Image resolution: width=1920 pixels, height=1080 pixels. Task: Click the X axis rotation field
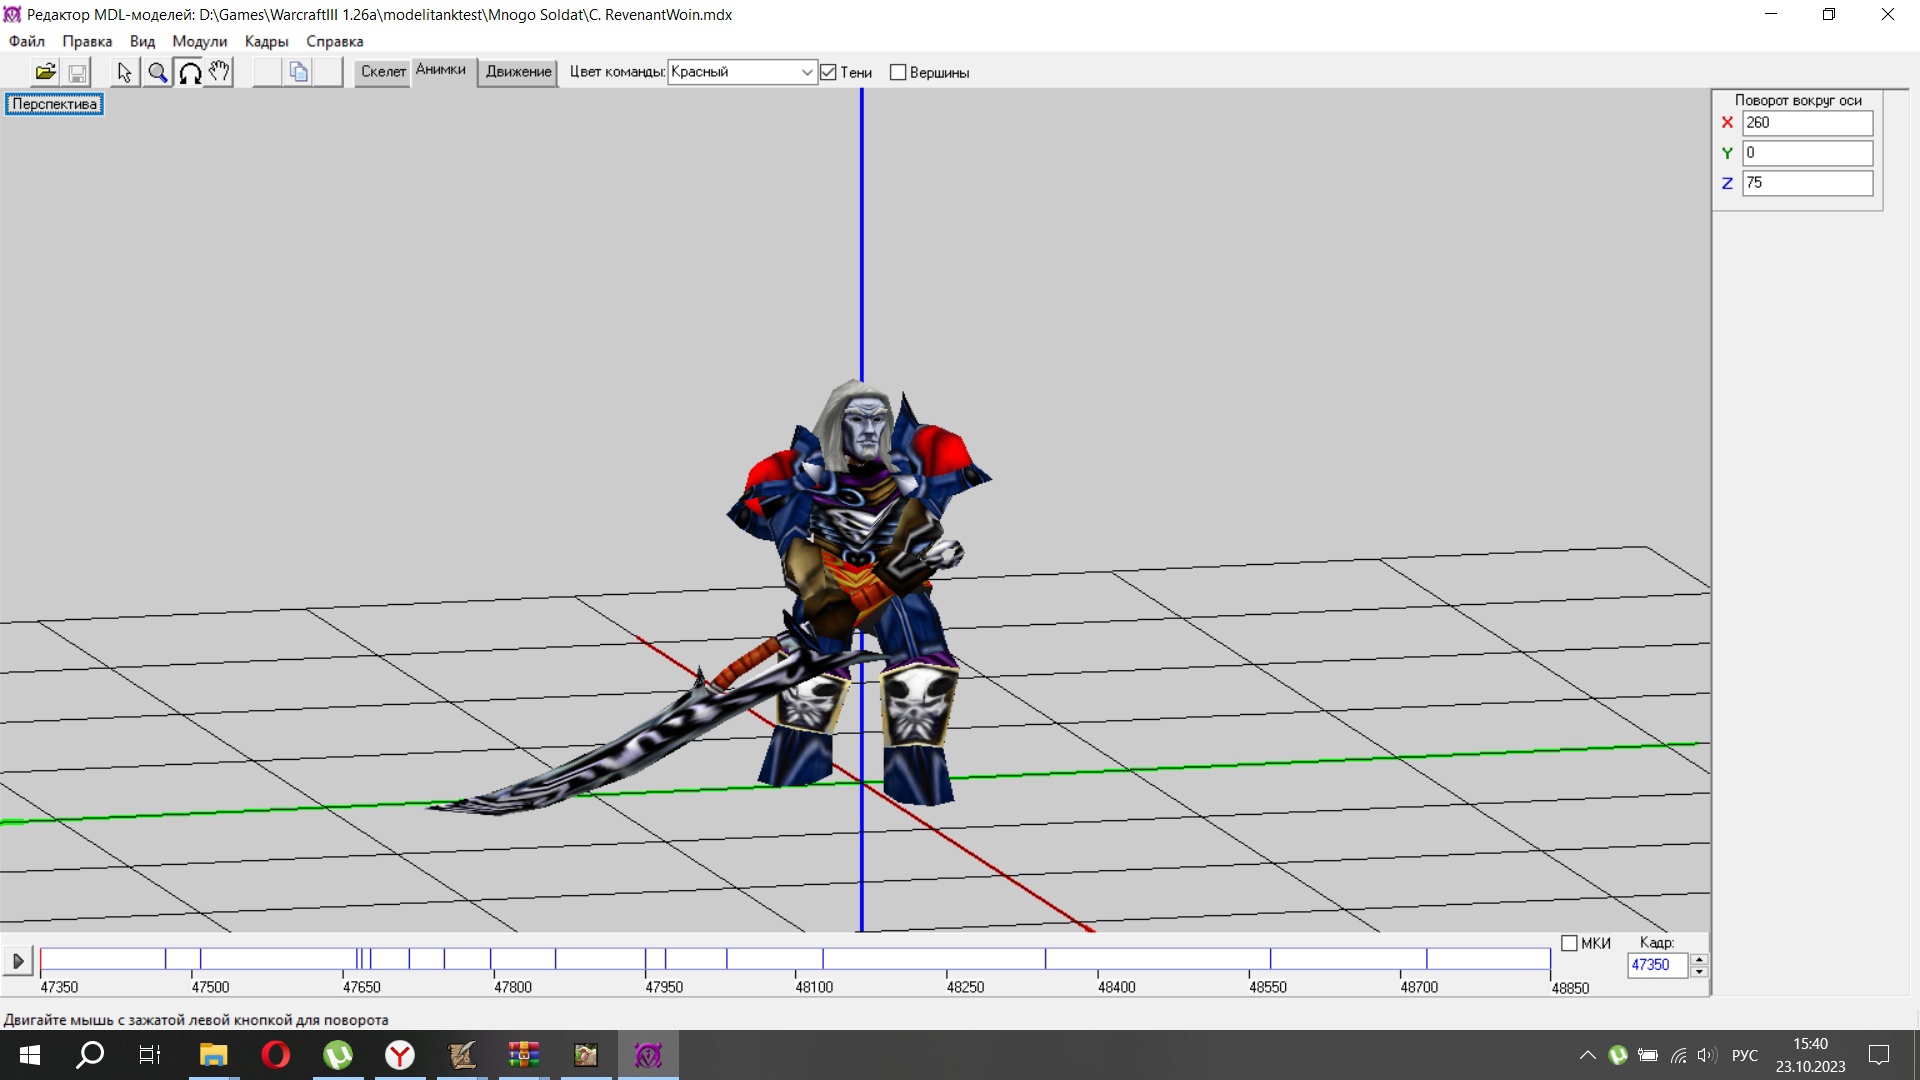pyautogui.click(x=1807, y=122)
